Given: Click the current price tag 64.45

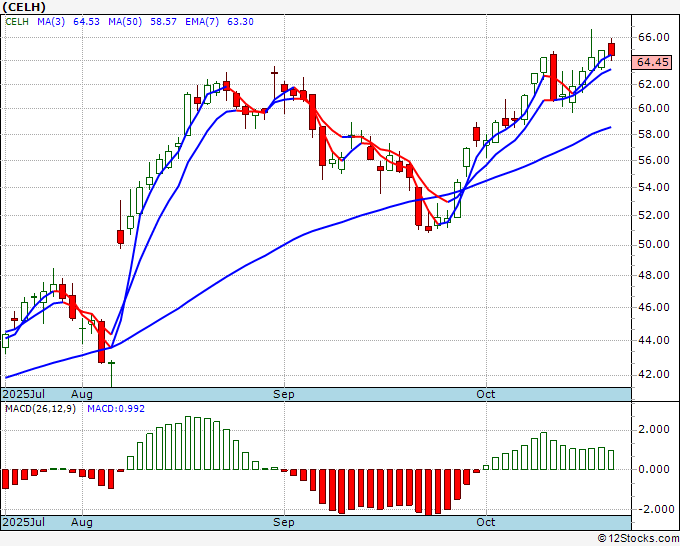Looking at the screenshot, I should tap(652, 62).
